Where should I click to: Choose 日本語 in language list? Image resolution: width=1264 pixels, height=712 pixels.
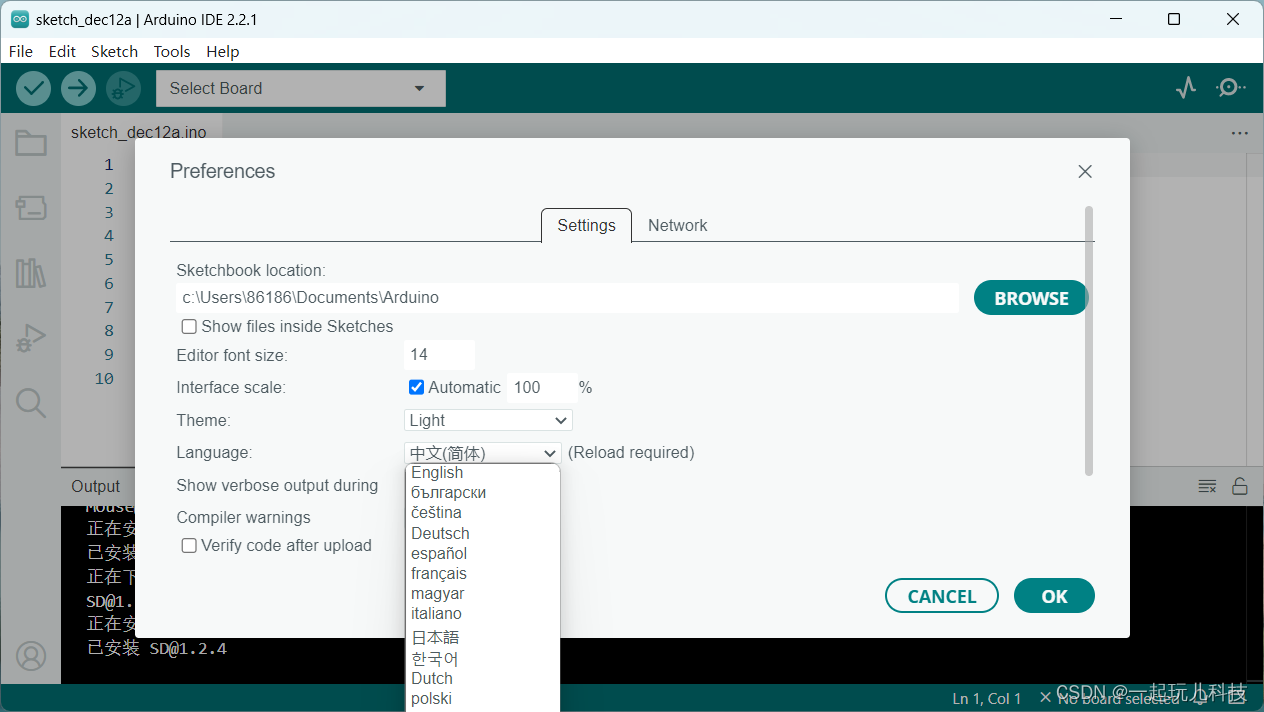[482, 637]
